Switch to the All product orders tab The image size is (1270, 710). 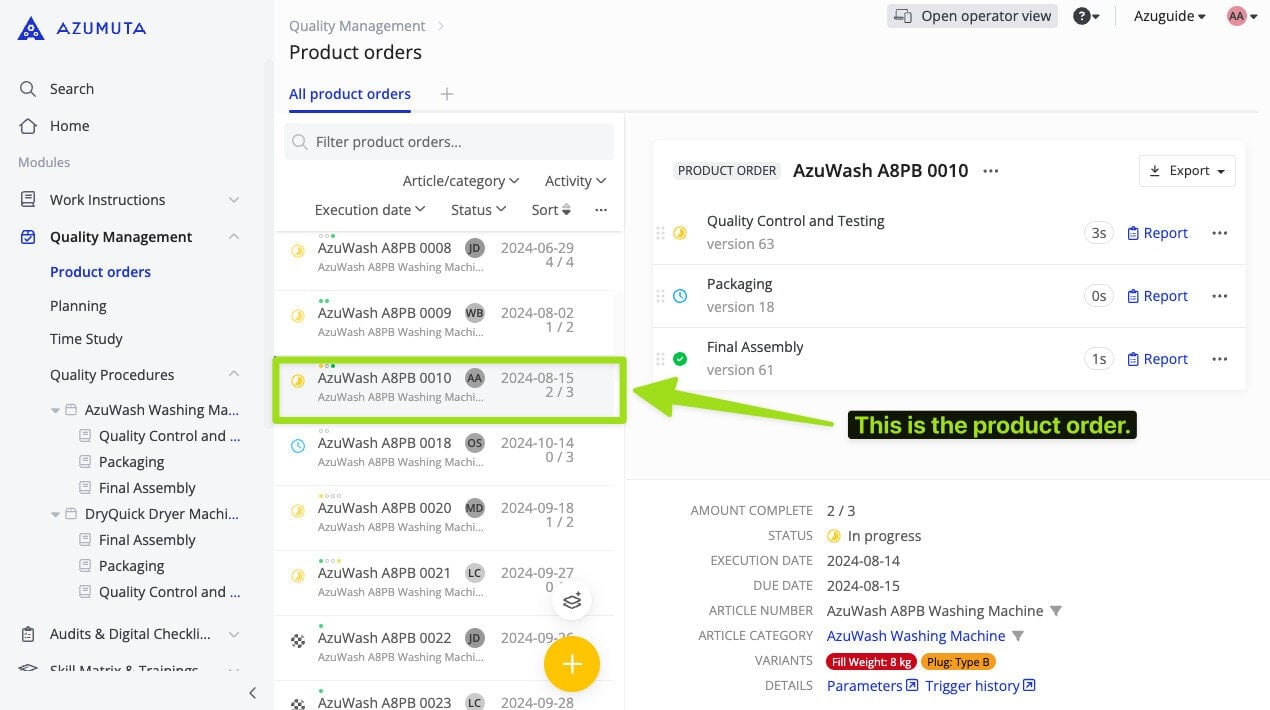click(349, 94)
